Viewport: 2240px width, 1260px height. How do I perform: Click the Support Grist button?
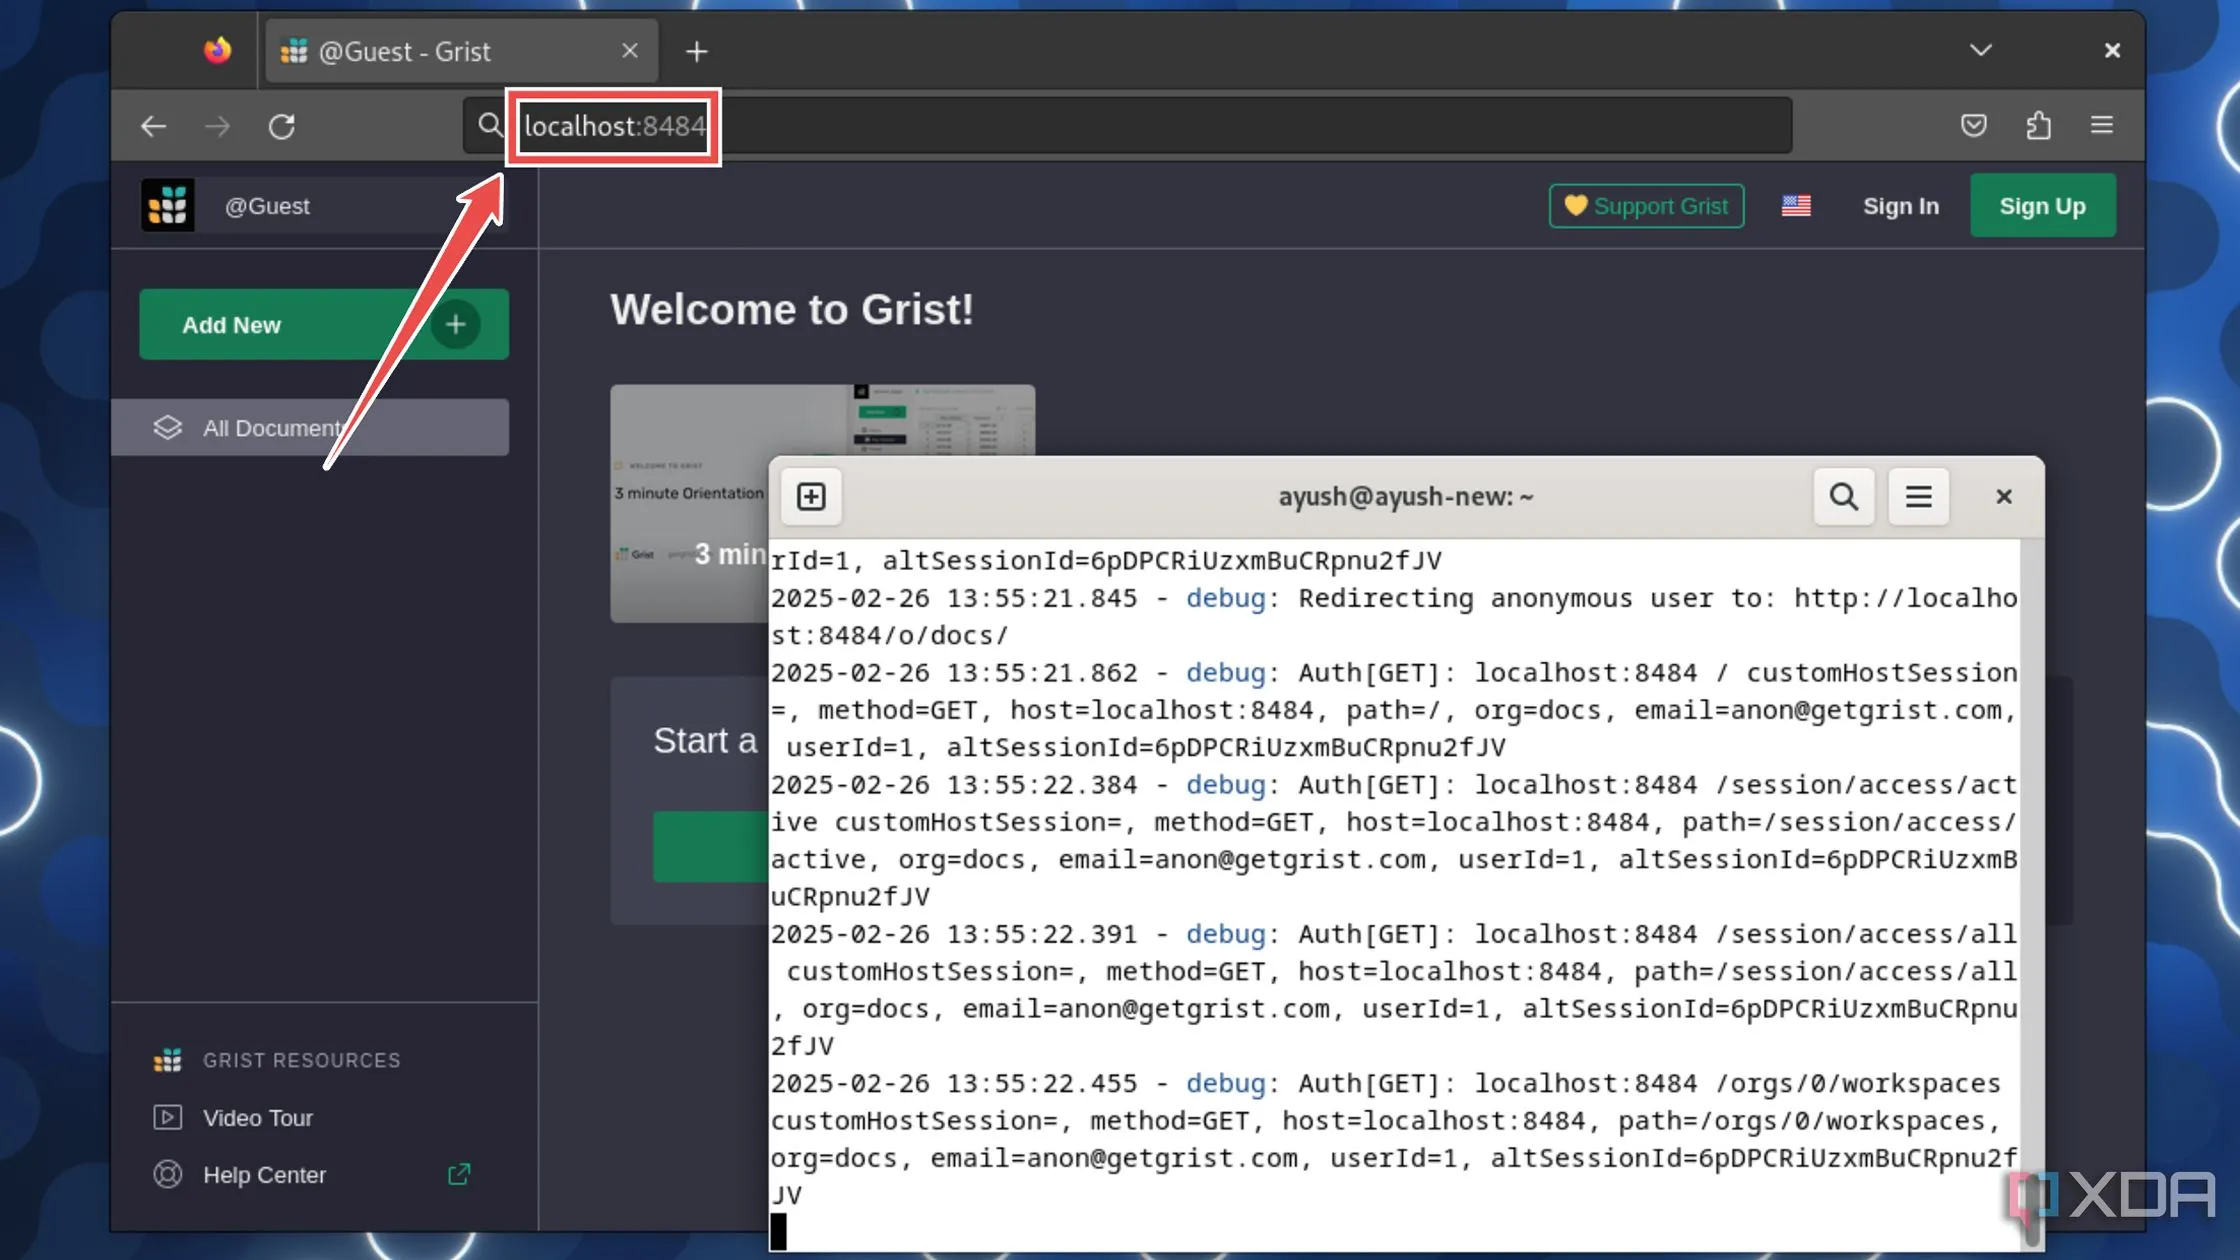tap(1646, 206)
